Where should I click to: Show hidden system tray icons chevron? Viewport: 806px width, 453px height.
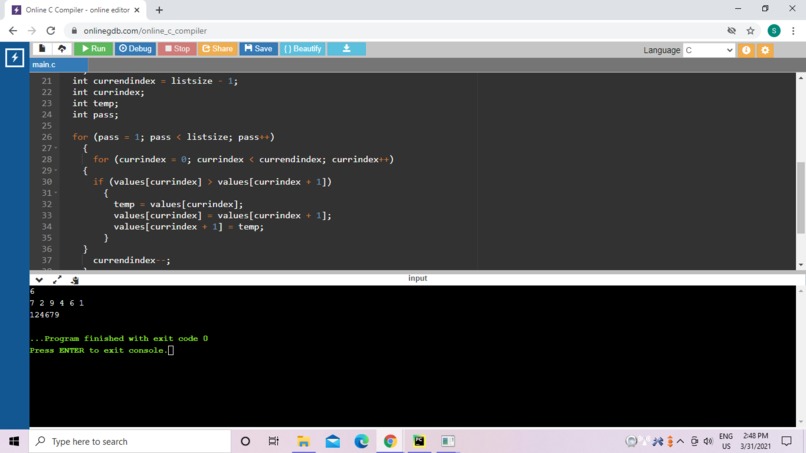680,441
